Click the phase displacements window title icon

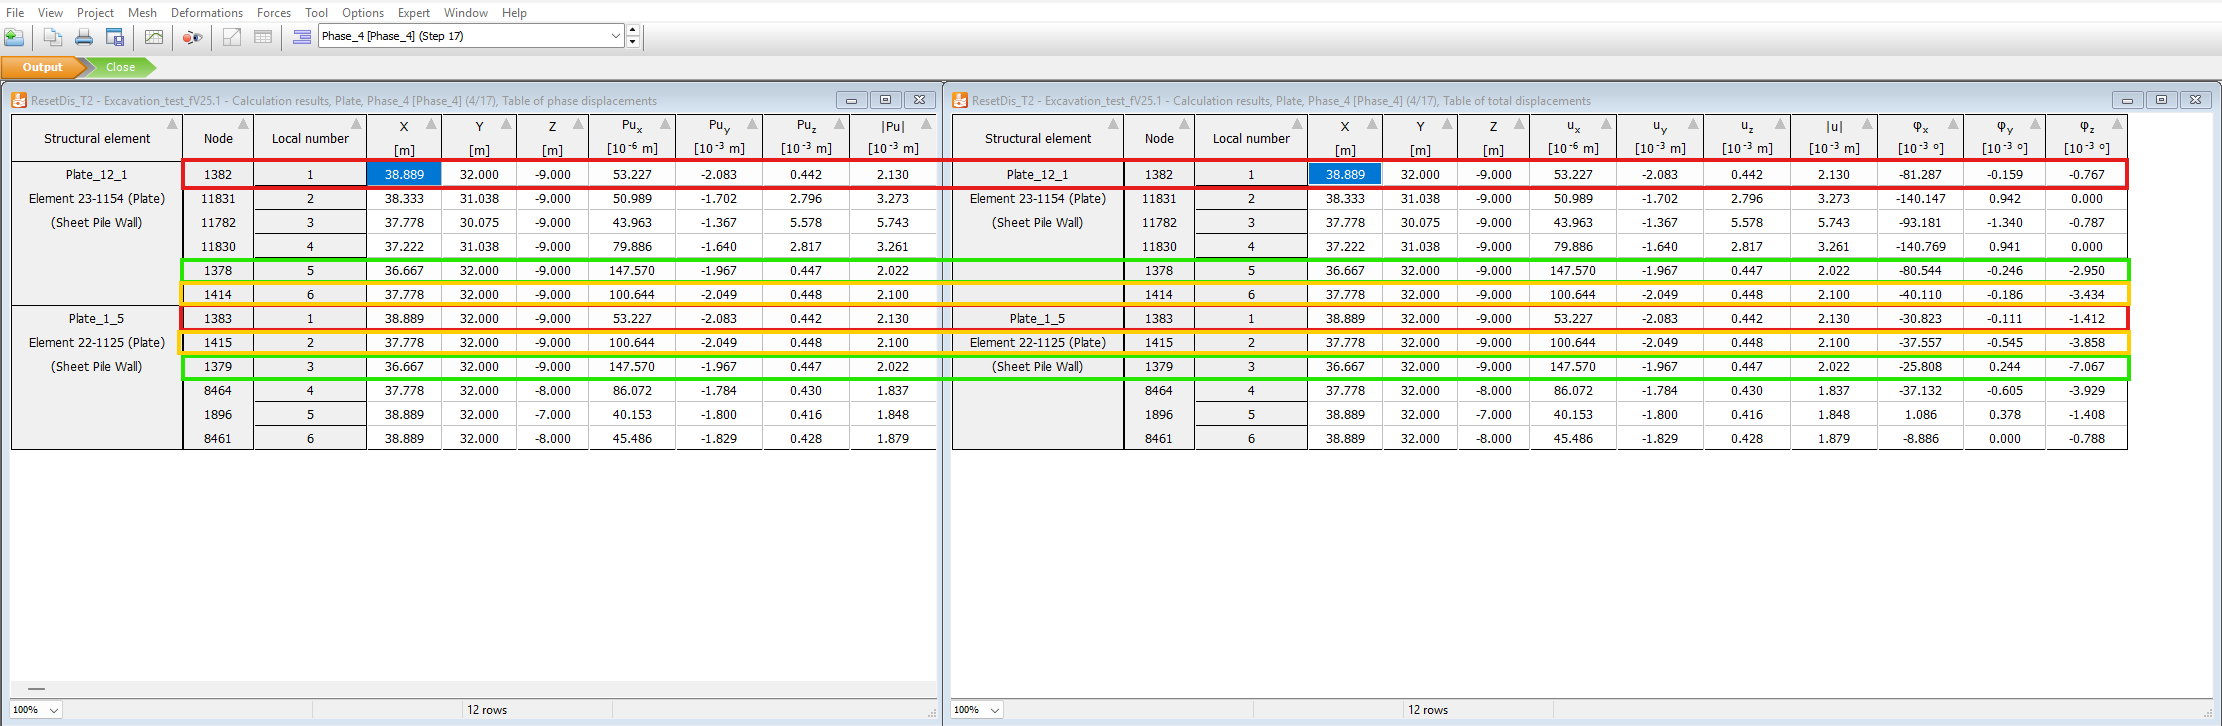pos(19,100)
